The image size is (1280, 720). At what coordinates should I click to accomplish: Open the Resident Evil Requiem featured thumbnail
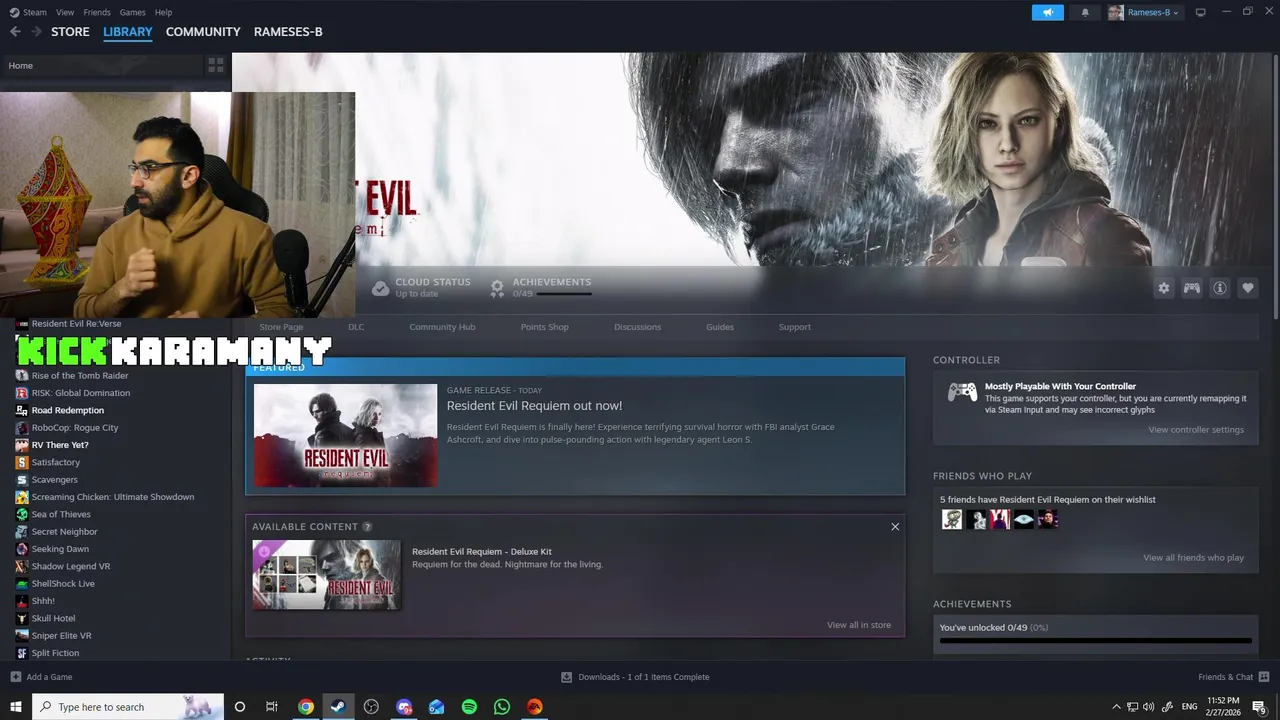pos(345,435)
